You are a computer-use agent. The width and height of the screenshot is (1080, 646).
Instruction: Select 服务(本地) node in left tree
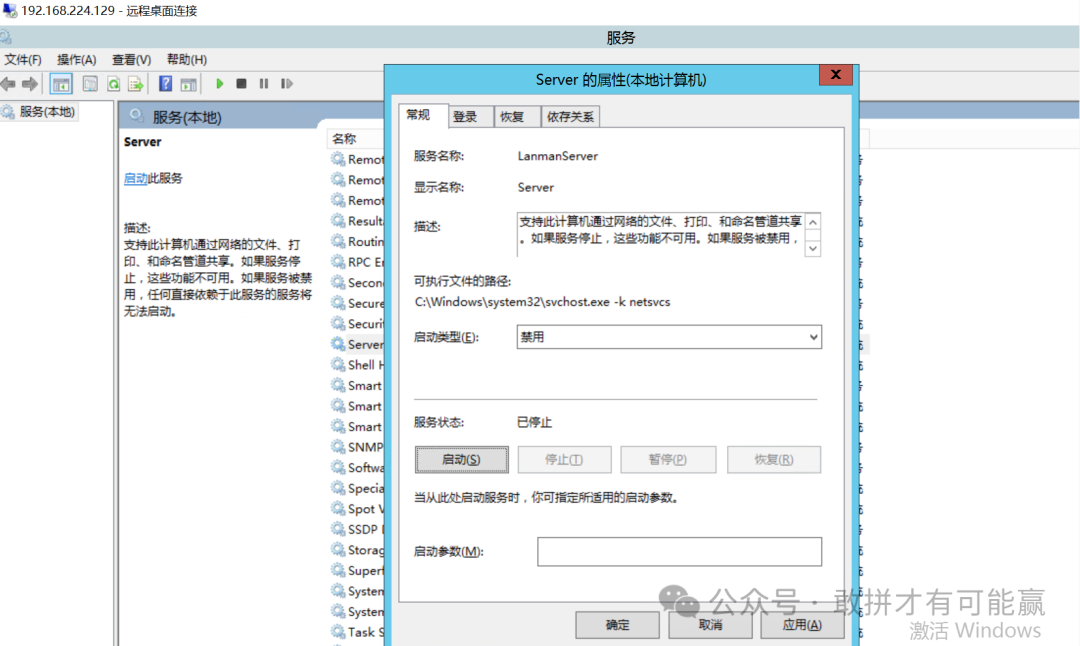(40, 112)
